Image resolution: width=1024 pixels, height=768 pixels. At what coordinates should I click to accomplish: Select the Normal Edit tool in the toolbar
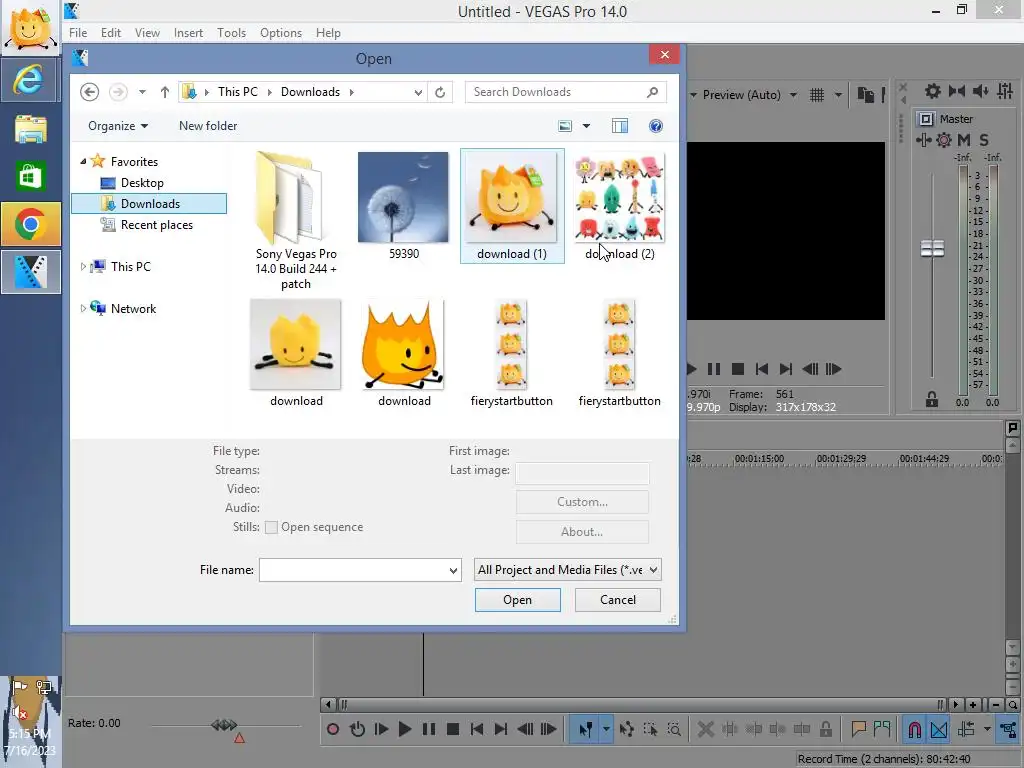pyautogui.click(x=585, y=729)
